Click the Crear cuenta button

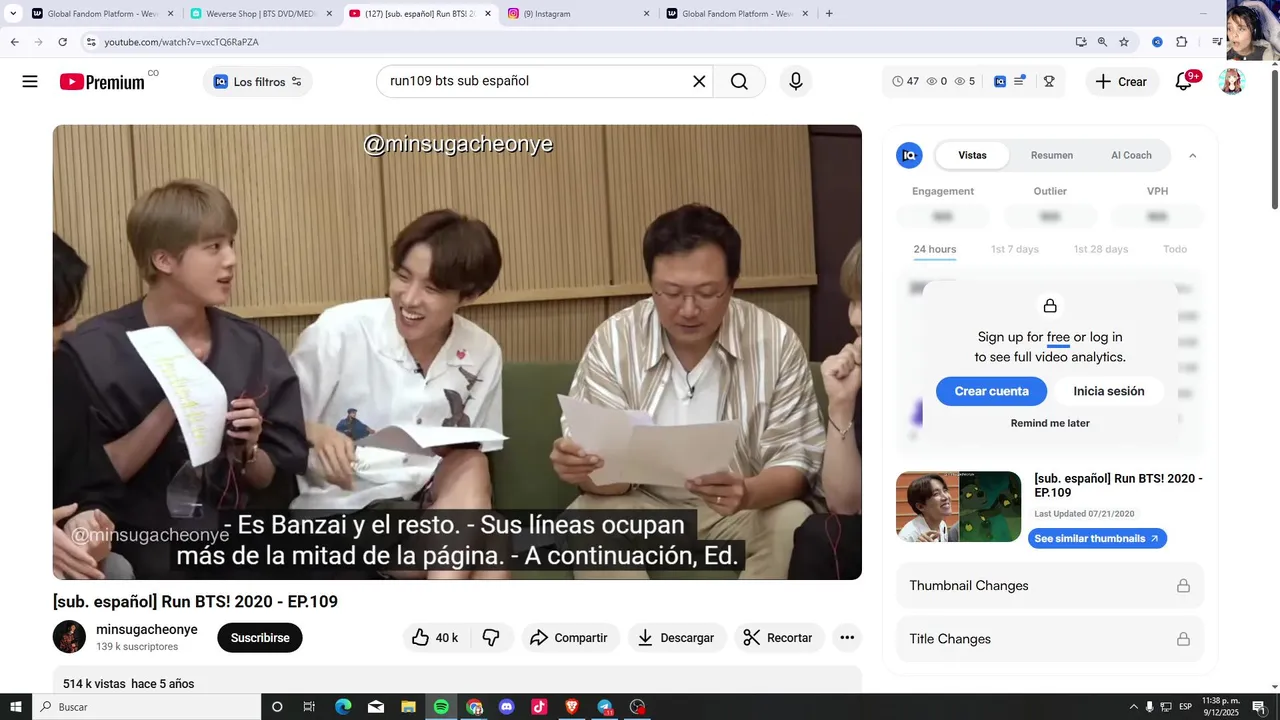(991, 391)
